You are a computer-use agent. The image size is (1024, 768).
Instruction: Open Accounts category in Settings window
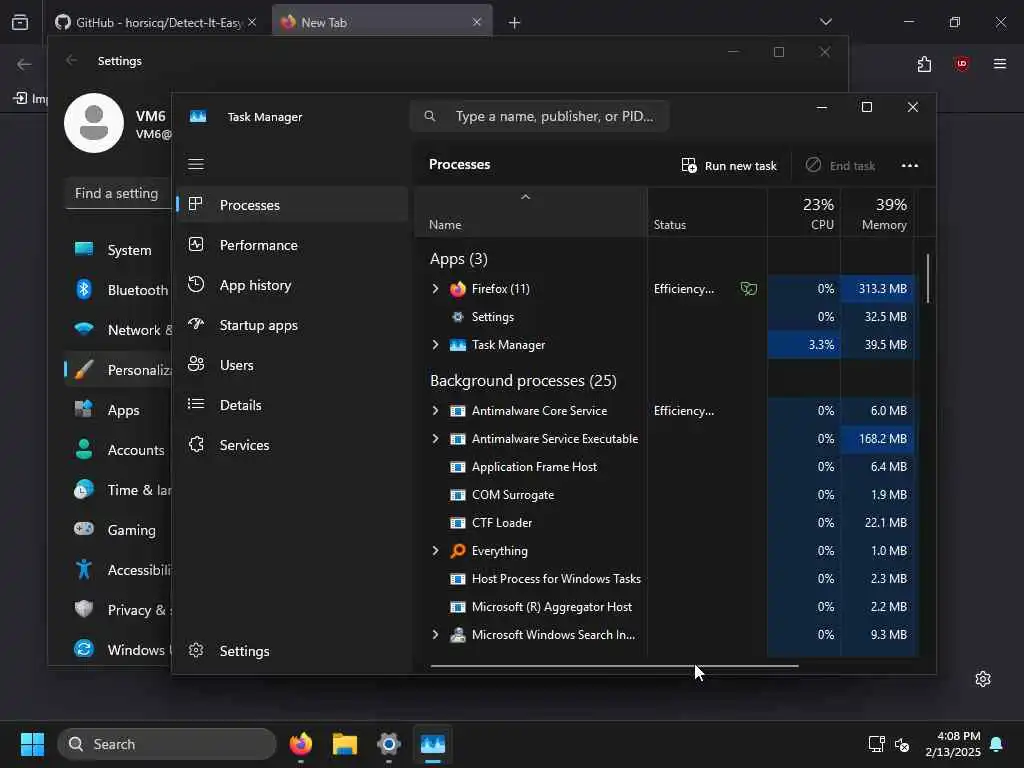point(119,450)
